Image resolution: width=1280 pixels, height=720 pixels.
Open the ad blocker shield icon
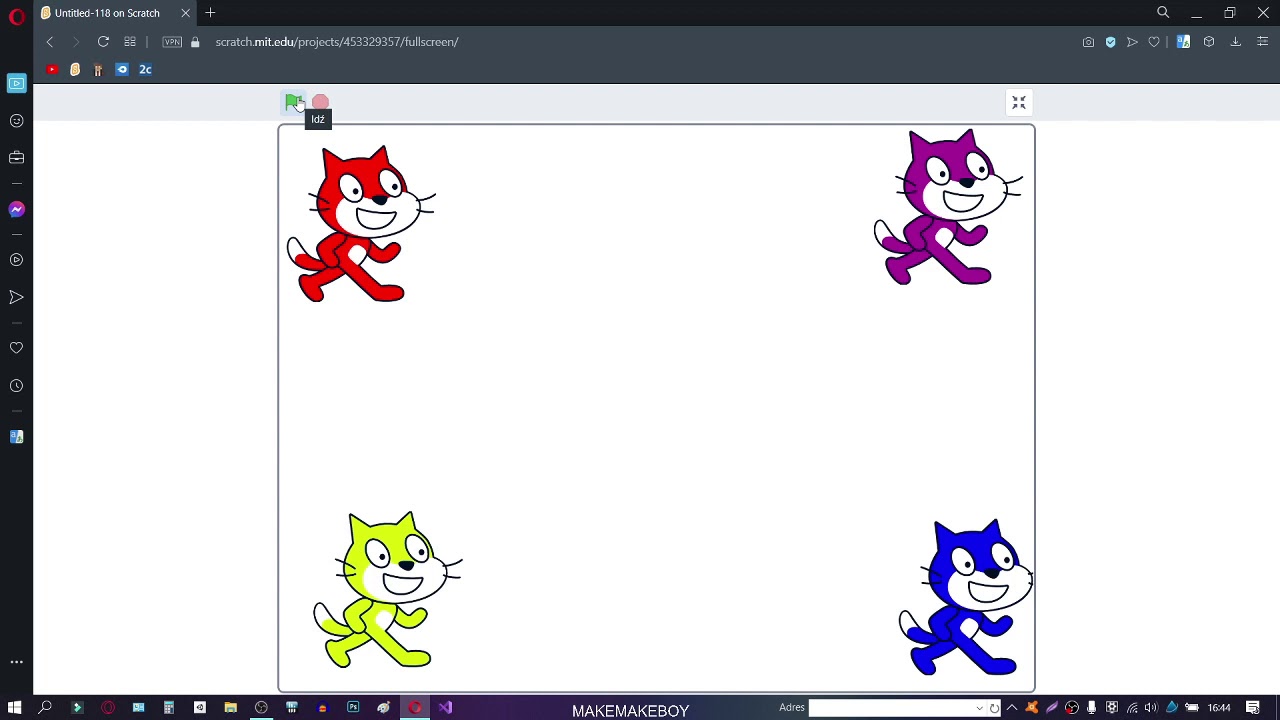[x=1110, y=42]
